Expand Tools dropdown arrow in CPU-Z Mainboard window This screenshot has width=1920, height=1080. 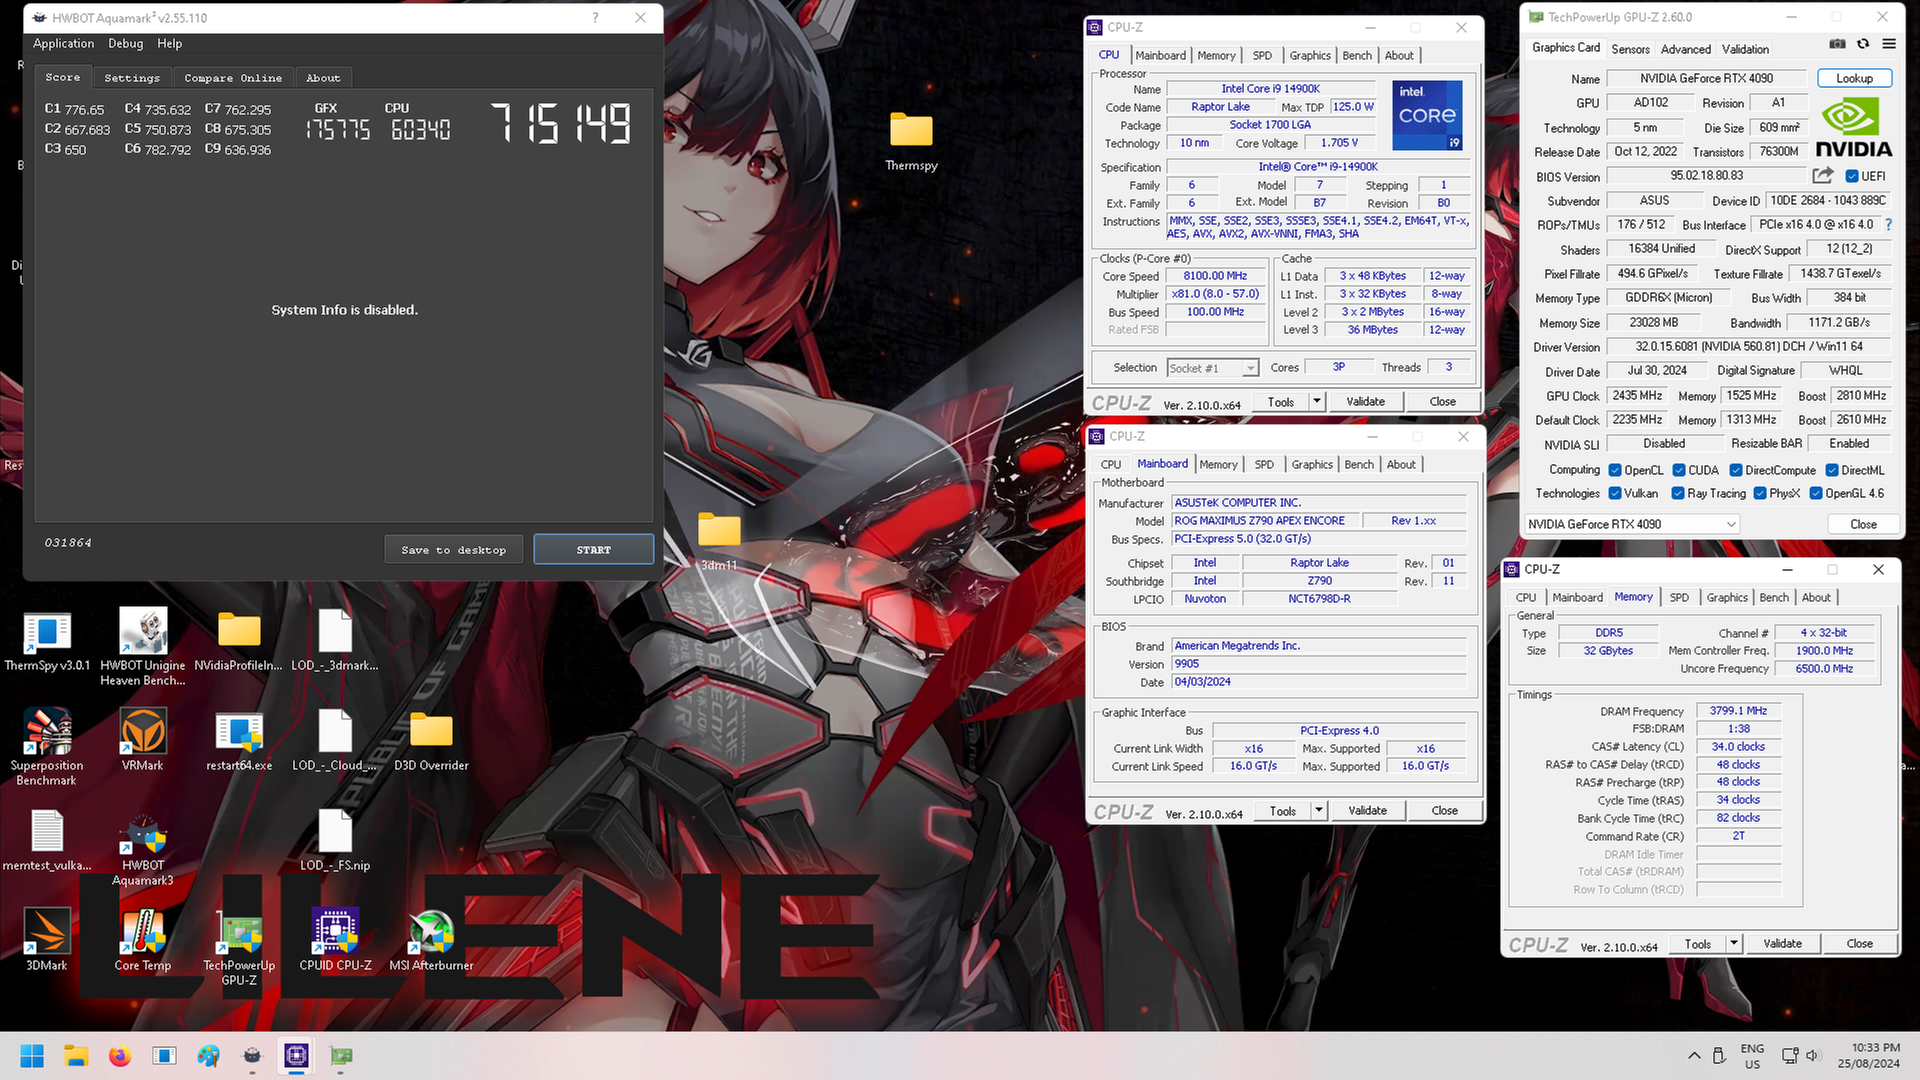click(1319, 810)
